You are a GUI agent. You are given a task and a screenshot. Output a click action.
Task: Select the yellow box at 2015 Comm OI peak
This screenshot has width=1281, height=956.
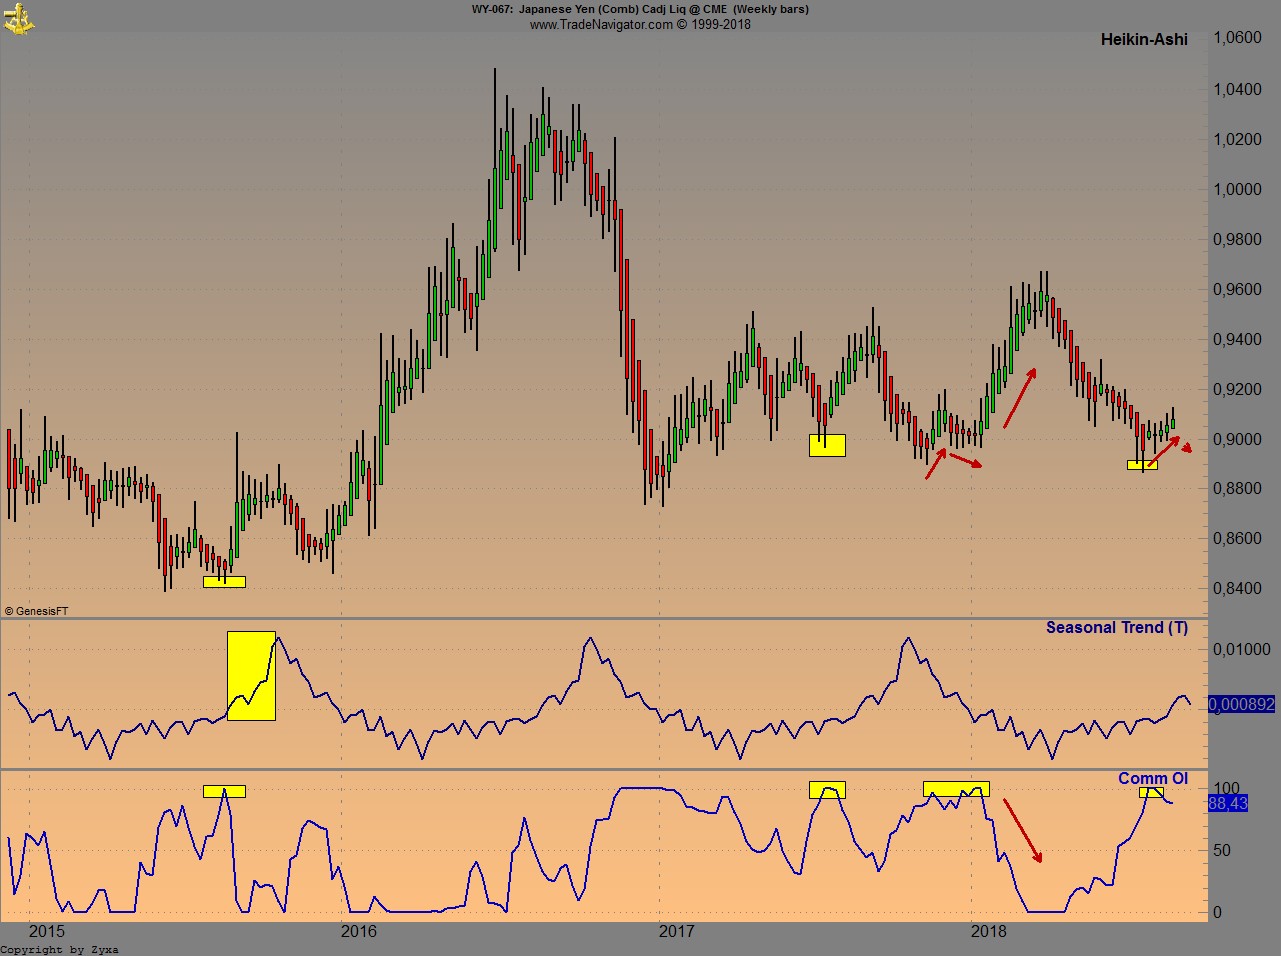click(x=224, y=792)
